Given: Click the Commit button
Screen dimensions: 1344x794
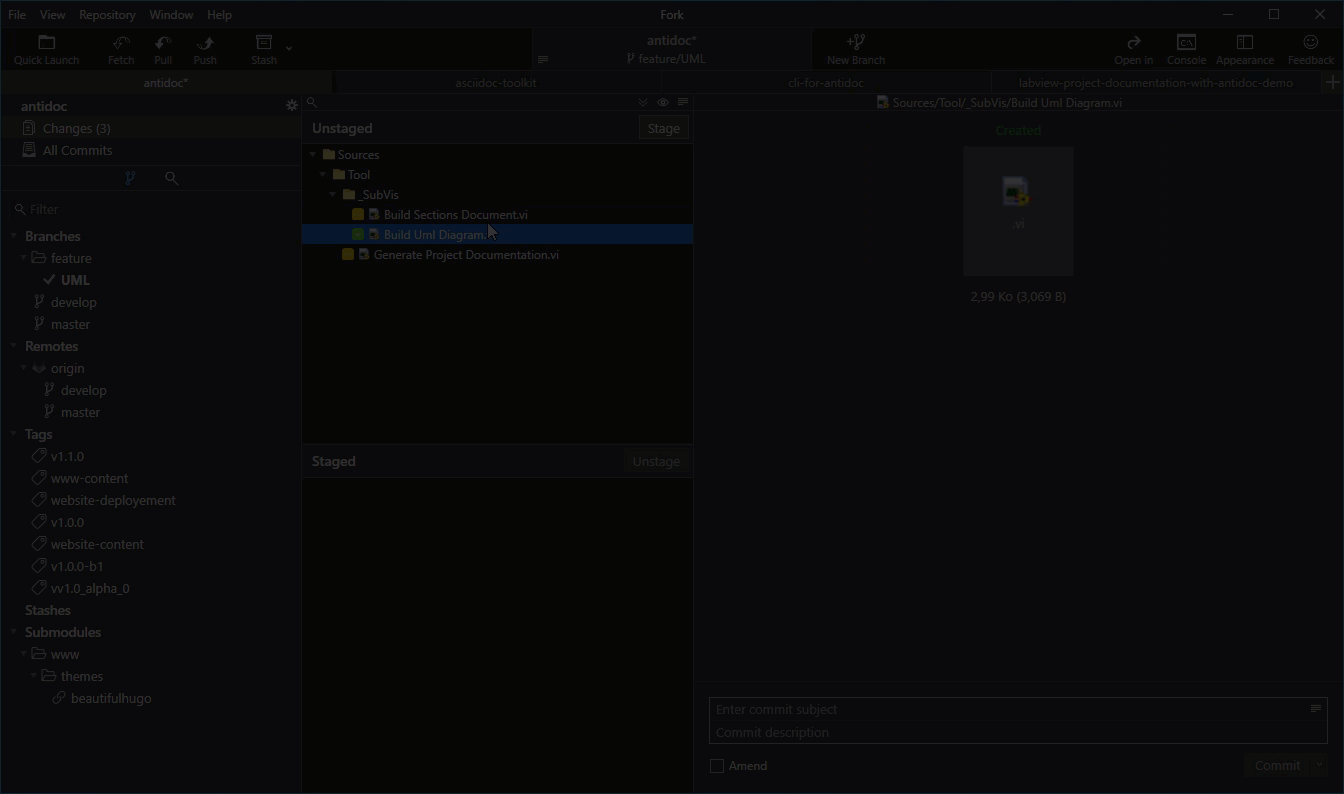Looking at the screenshot, I should pyautogui.click(x=1278, y=766).
